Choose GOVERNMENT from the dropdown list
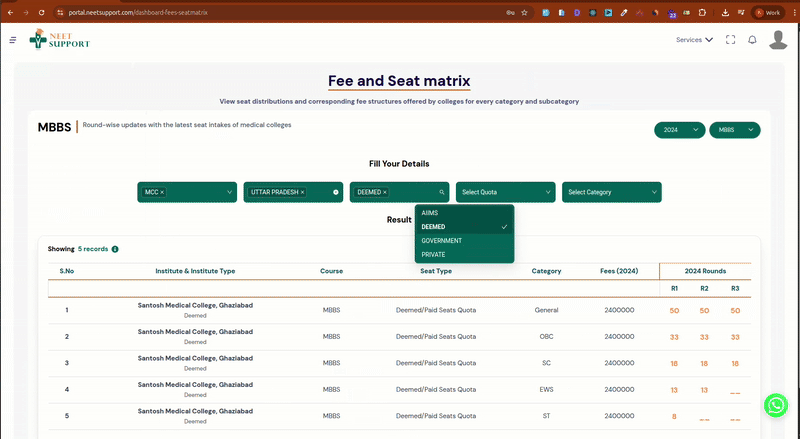 coord(441,241)
